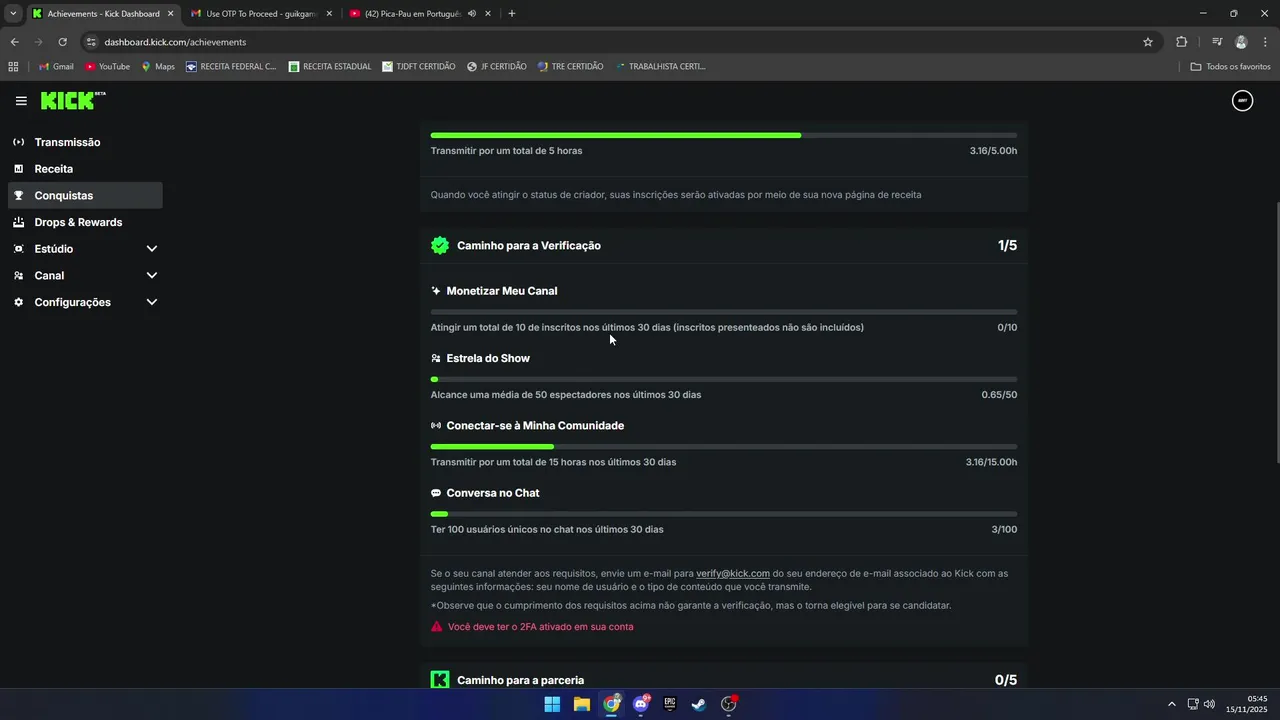The width and height of the screenshot is (1280, 720).
Task: Click the 3.16/15.00h value
Action: [x=991, y=462]
